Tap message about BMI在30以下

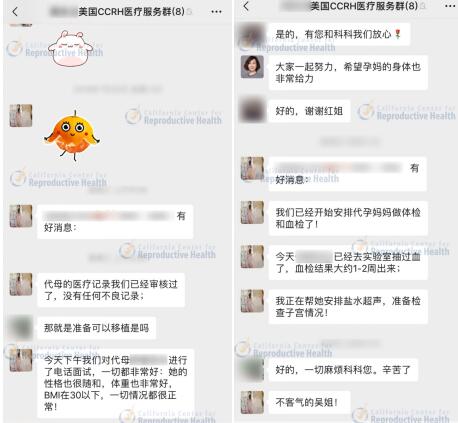[x=115, y=383]
